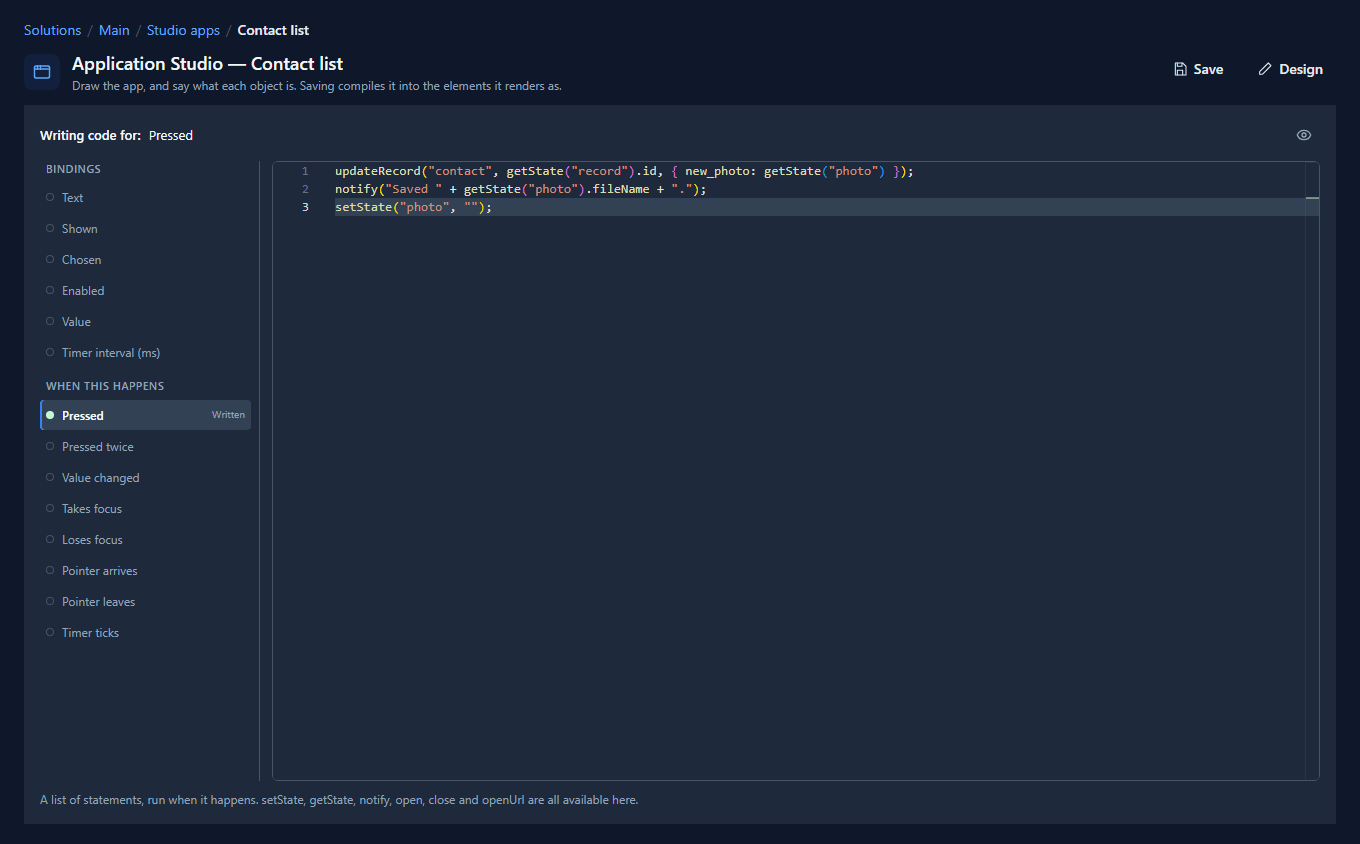1360x844 pixels.
Task: Click the Written status badge
Action: [x=228, y=415]
